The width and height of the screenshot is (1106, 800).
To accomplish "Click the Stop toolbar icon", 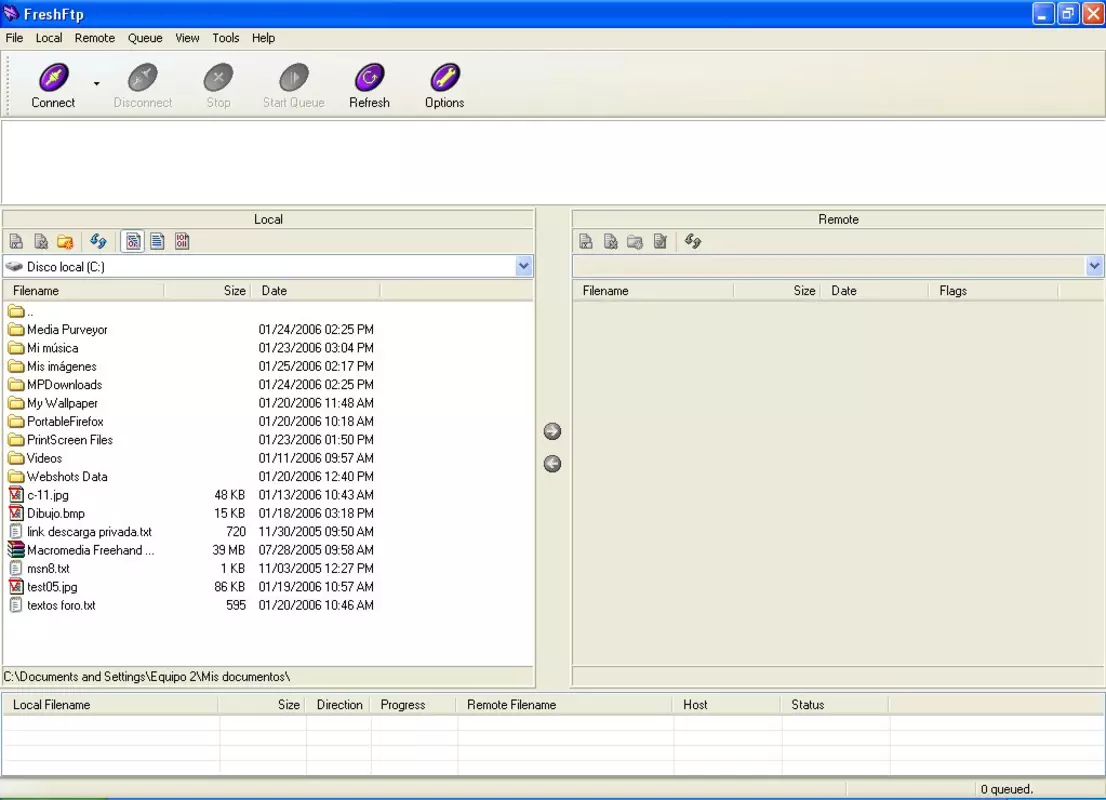I will [x=218, y=85].
